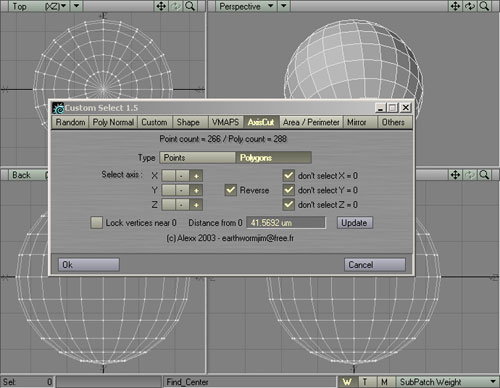Open the Top viewport render style dropdown arrow

click(77, 6)
